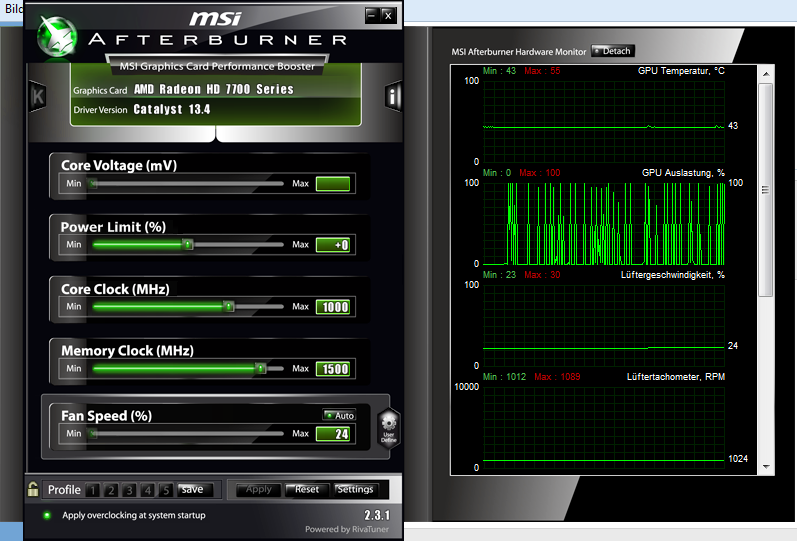Open Kombustor via the K side button
This screenshot has width=797, height=541.
(38, 96)
